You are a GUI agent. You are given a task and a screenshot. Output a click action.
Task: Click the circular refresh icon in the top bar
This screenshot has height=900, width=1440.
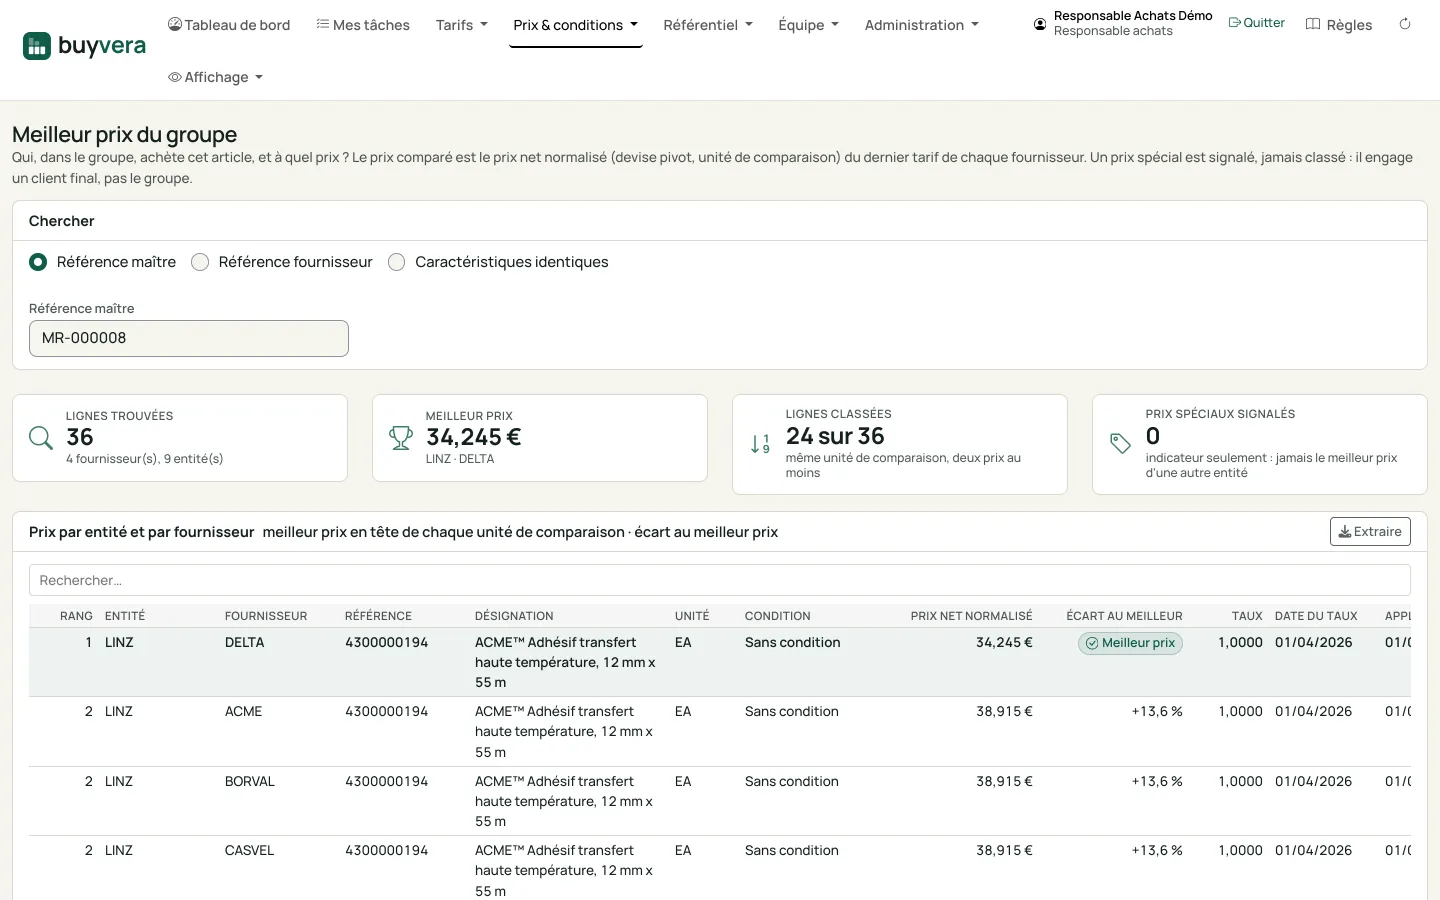(x=1405, y=24)
